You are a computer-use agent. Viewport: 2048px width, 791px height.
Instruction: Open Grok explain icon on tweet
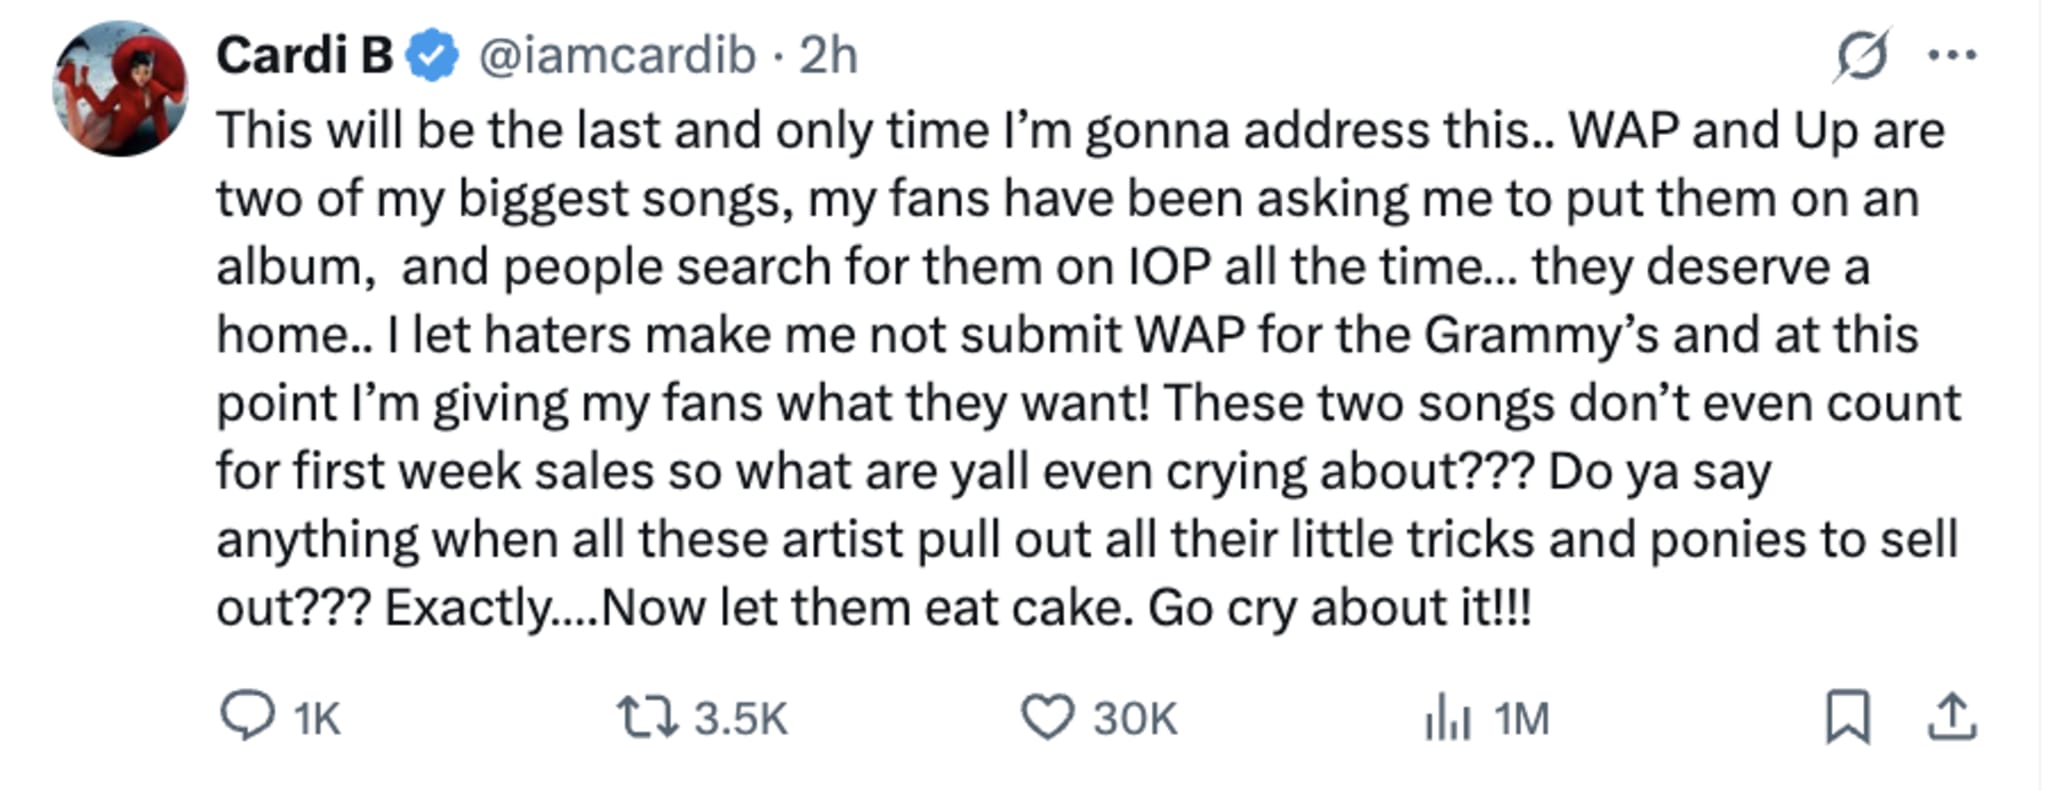click(1862, 56)
